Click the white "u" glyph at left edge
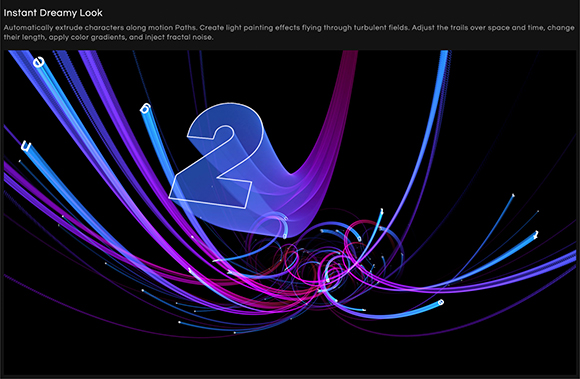 coord(26,146)
